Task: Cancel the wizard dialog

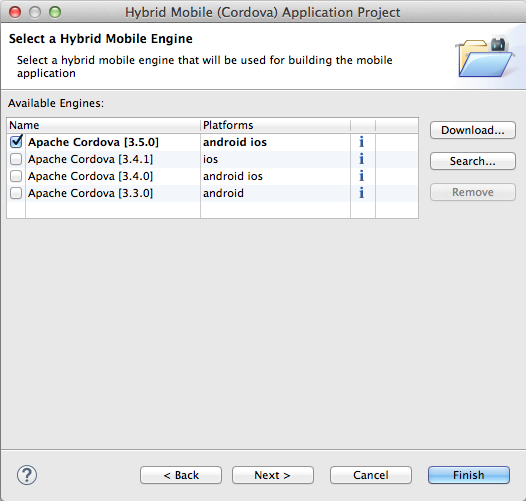Action: tap(371, 475)
